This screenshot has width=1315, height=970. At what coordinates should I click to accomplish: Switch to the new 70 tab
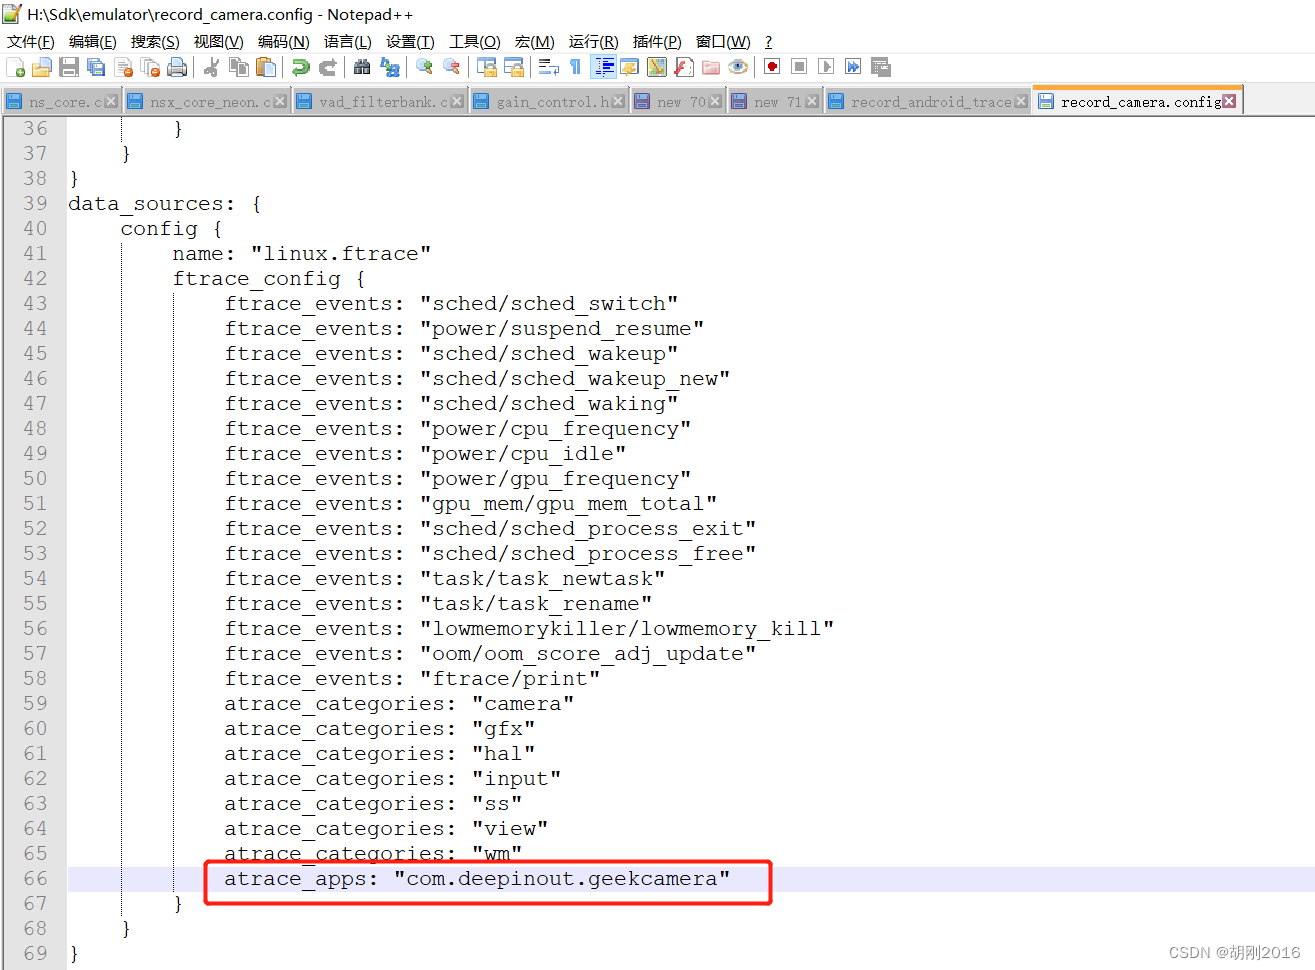pos(678,102)
